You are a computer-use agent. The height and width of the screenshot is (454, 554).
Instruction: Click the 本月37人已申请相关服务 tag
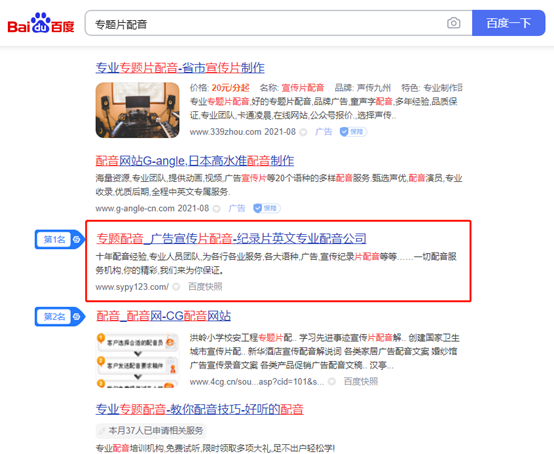(x=151, y=431)
